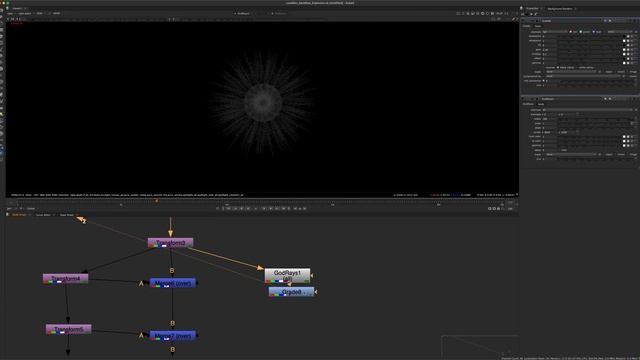Click the Grade offset value field
Image resolution: width=640 pixels, height=360 pixels.
549,58
